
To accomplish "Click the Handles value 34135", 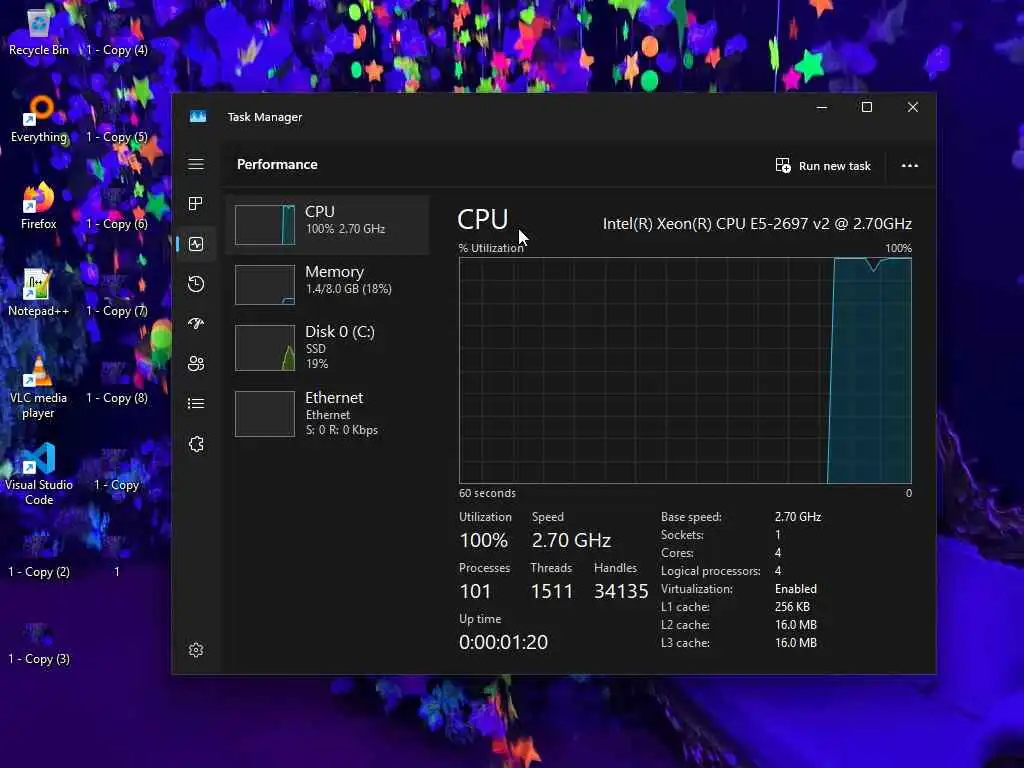I will [x=620, y=591].
